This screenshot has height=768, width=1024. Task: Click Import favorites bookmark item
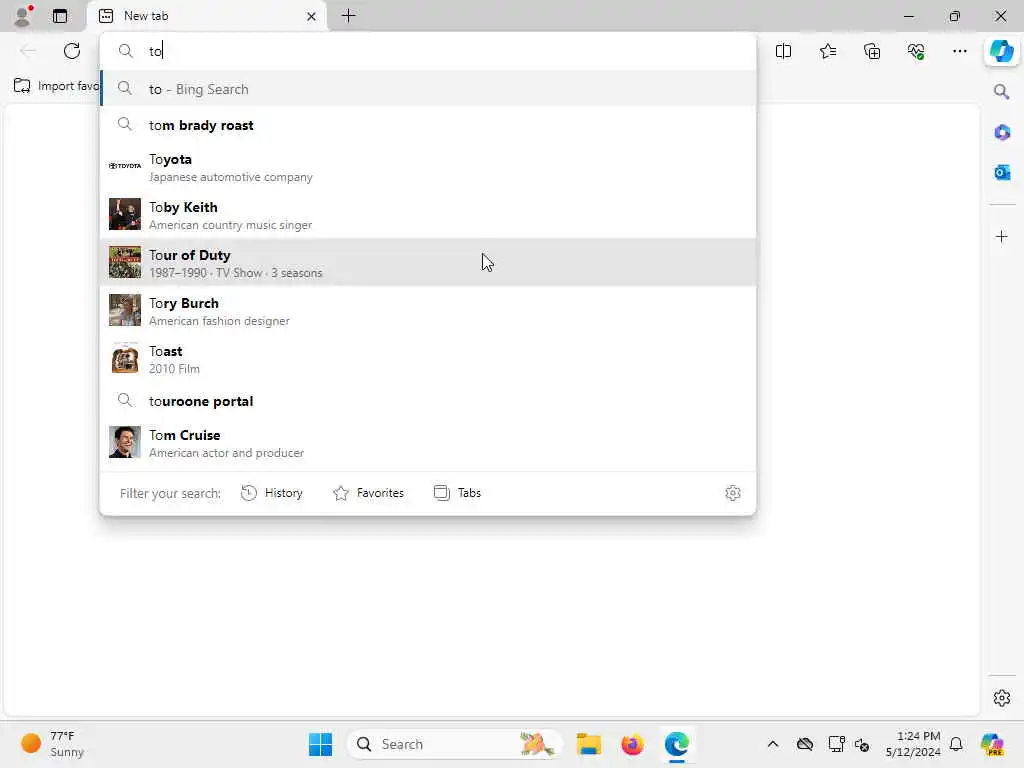56,86
